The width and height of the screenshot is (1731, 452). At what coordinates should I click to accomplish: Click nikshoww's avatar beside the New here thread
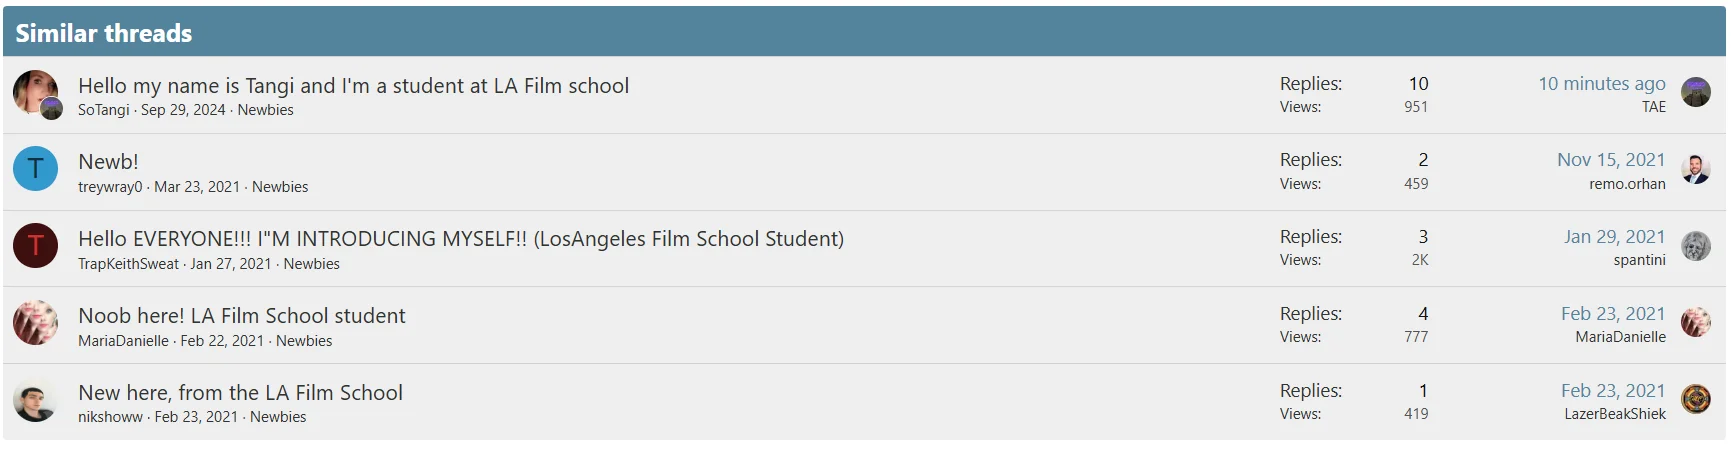click(35, 399)
